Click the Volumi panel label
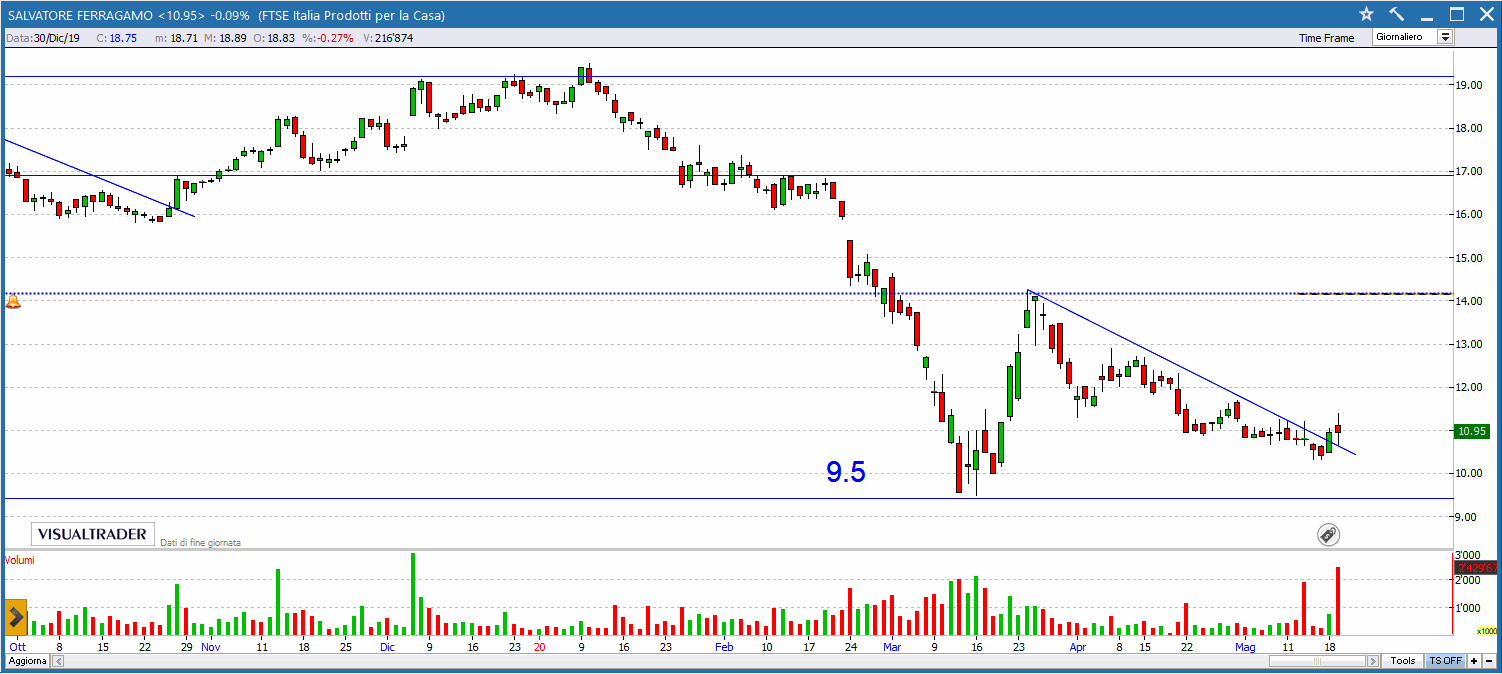Viewport: 1502px width, 674px height. click(x=19, y=560)
